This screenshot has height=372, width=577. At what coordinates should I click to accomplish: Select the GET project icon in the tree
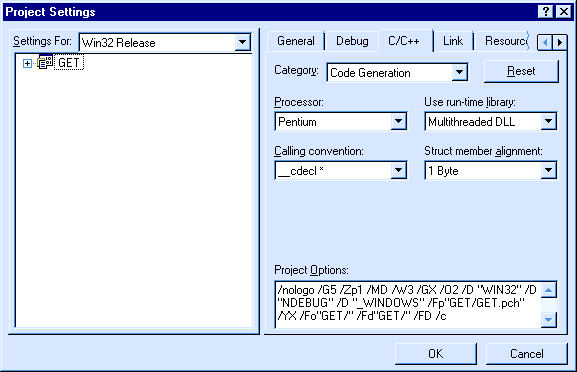45,63
